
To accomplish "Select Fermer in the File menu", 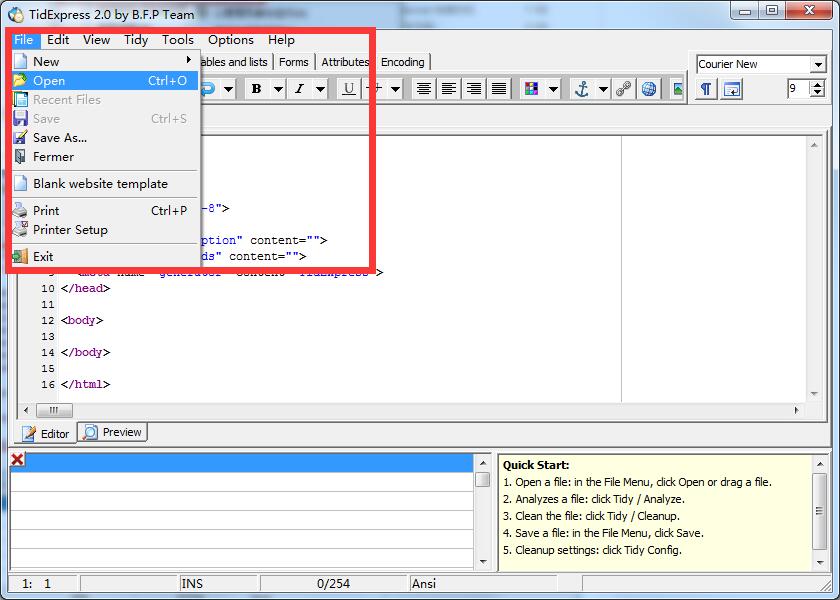I will click(105, 157).
